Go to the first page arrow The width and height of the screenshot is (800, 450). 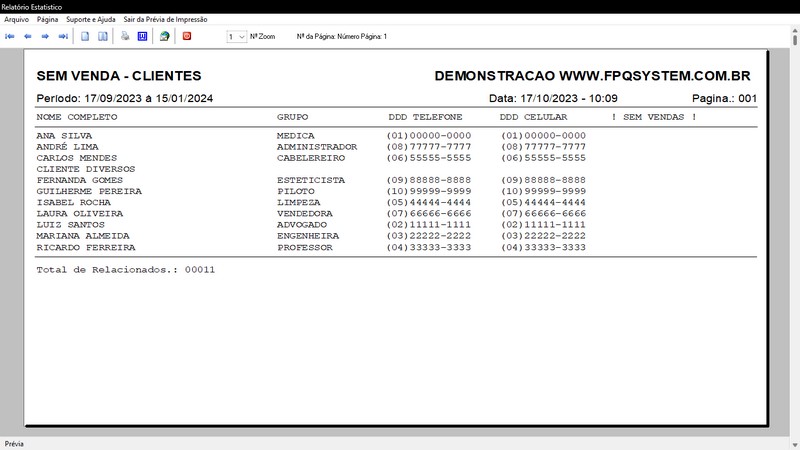click(10, 36)
